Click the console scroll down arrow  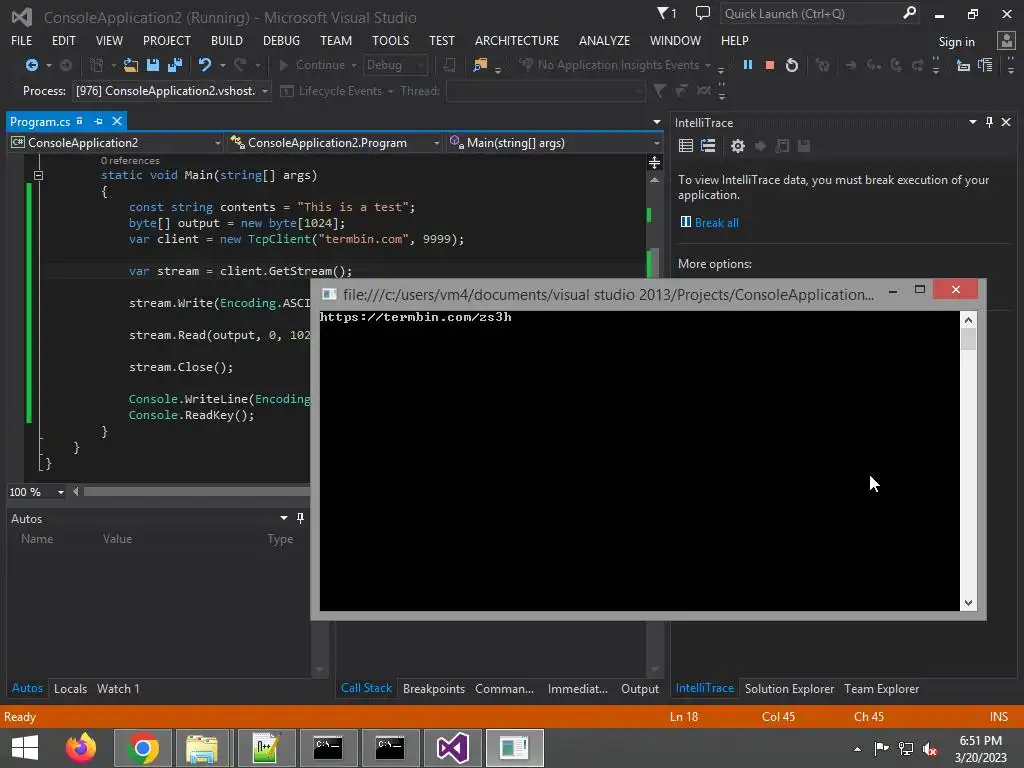click(968, 603)
